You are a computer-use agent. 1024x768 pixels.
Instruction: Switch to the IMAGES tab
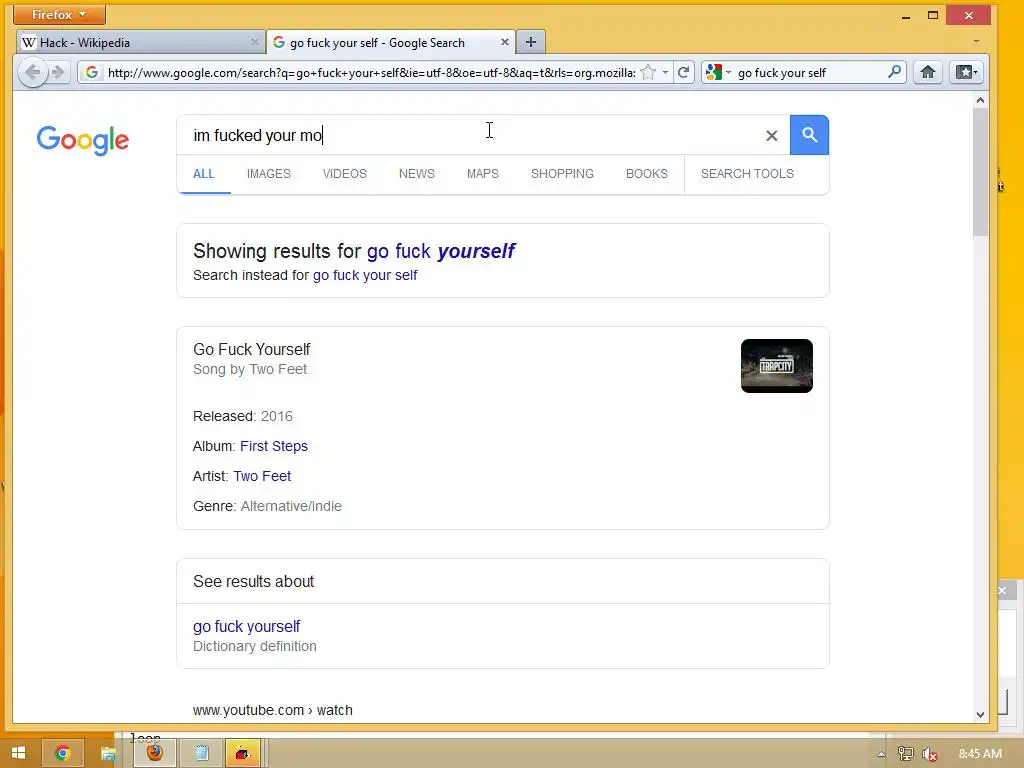268,174
